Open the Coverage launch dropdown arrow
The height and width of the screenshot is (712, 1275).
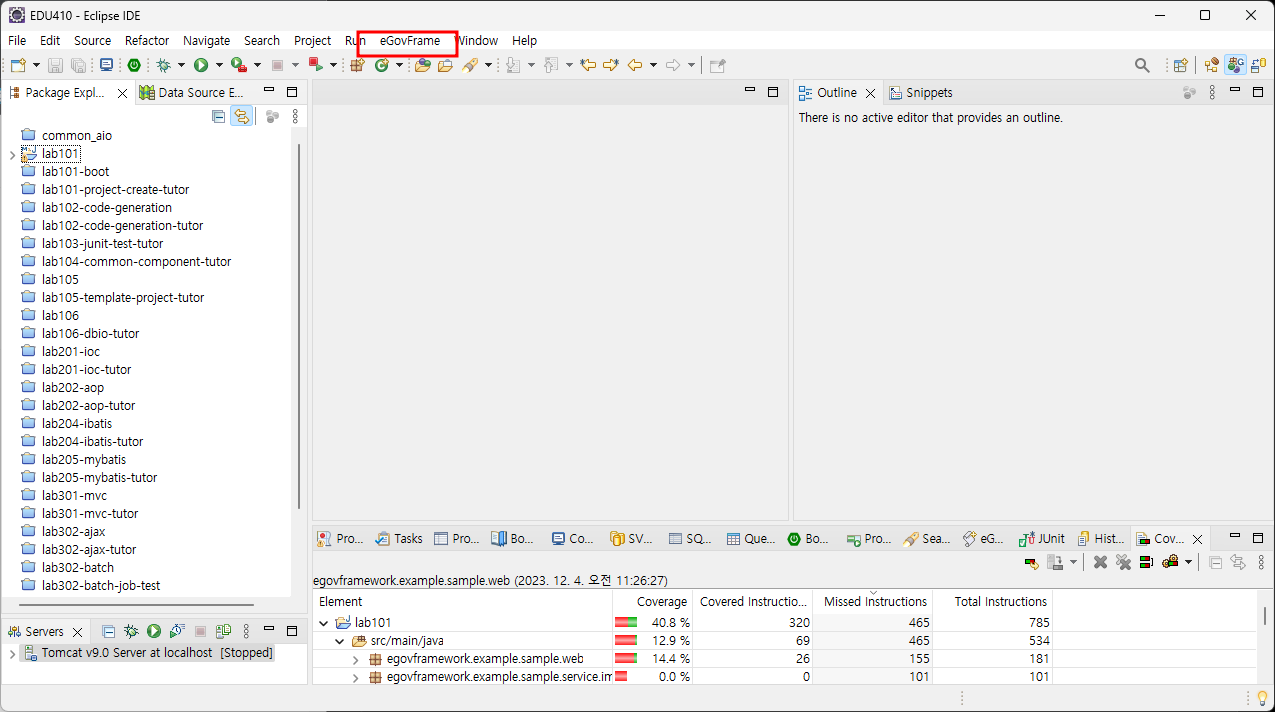click(x=257, y=65)
